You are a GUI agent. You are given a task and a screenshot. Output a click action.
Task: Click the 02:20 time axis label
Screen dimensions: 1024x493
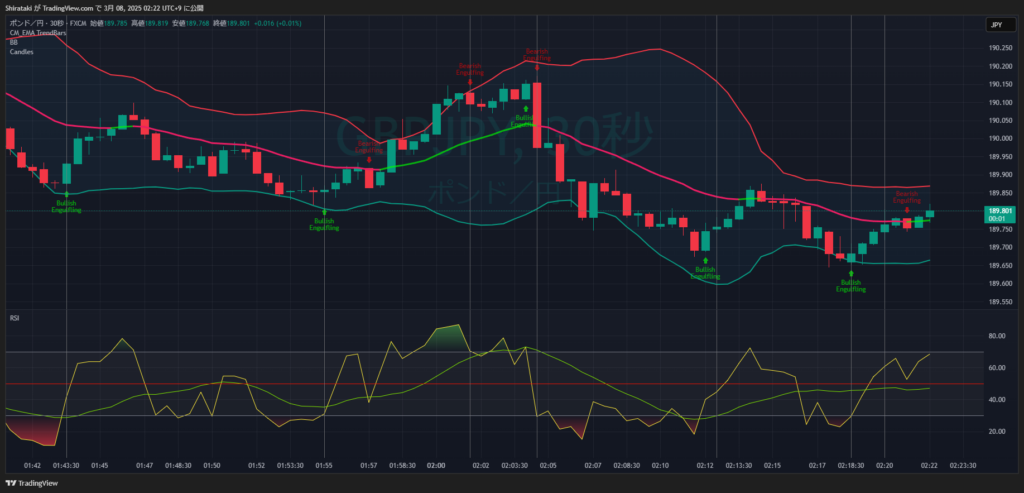[885, 466]
